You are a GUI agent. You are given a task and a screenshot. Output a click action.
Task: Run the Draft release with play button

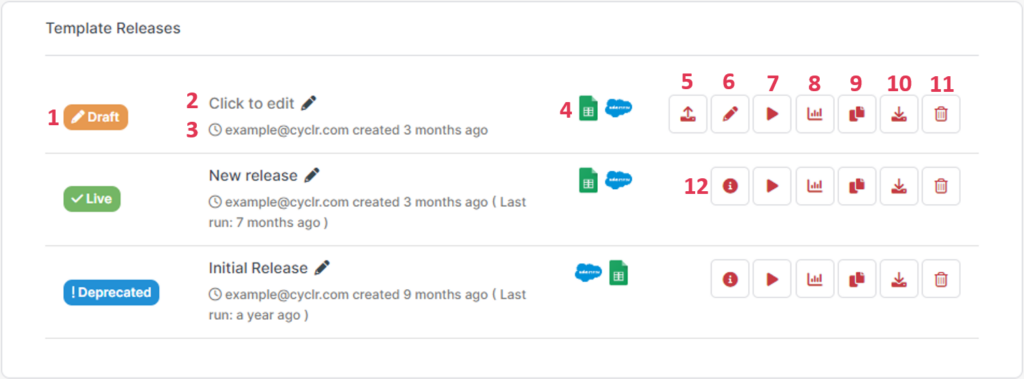pyautogui.click(x=772, y=114)
